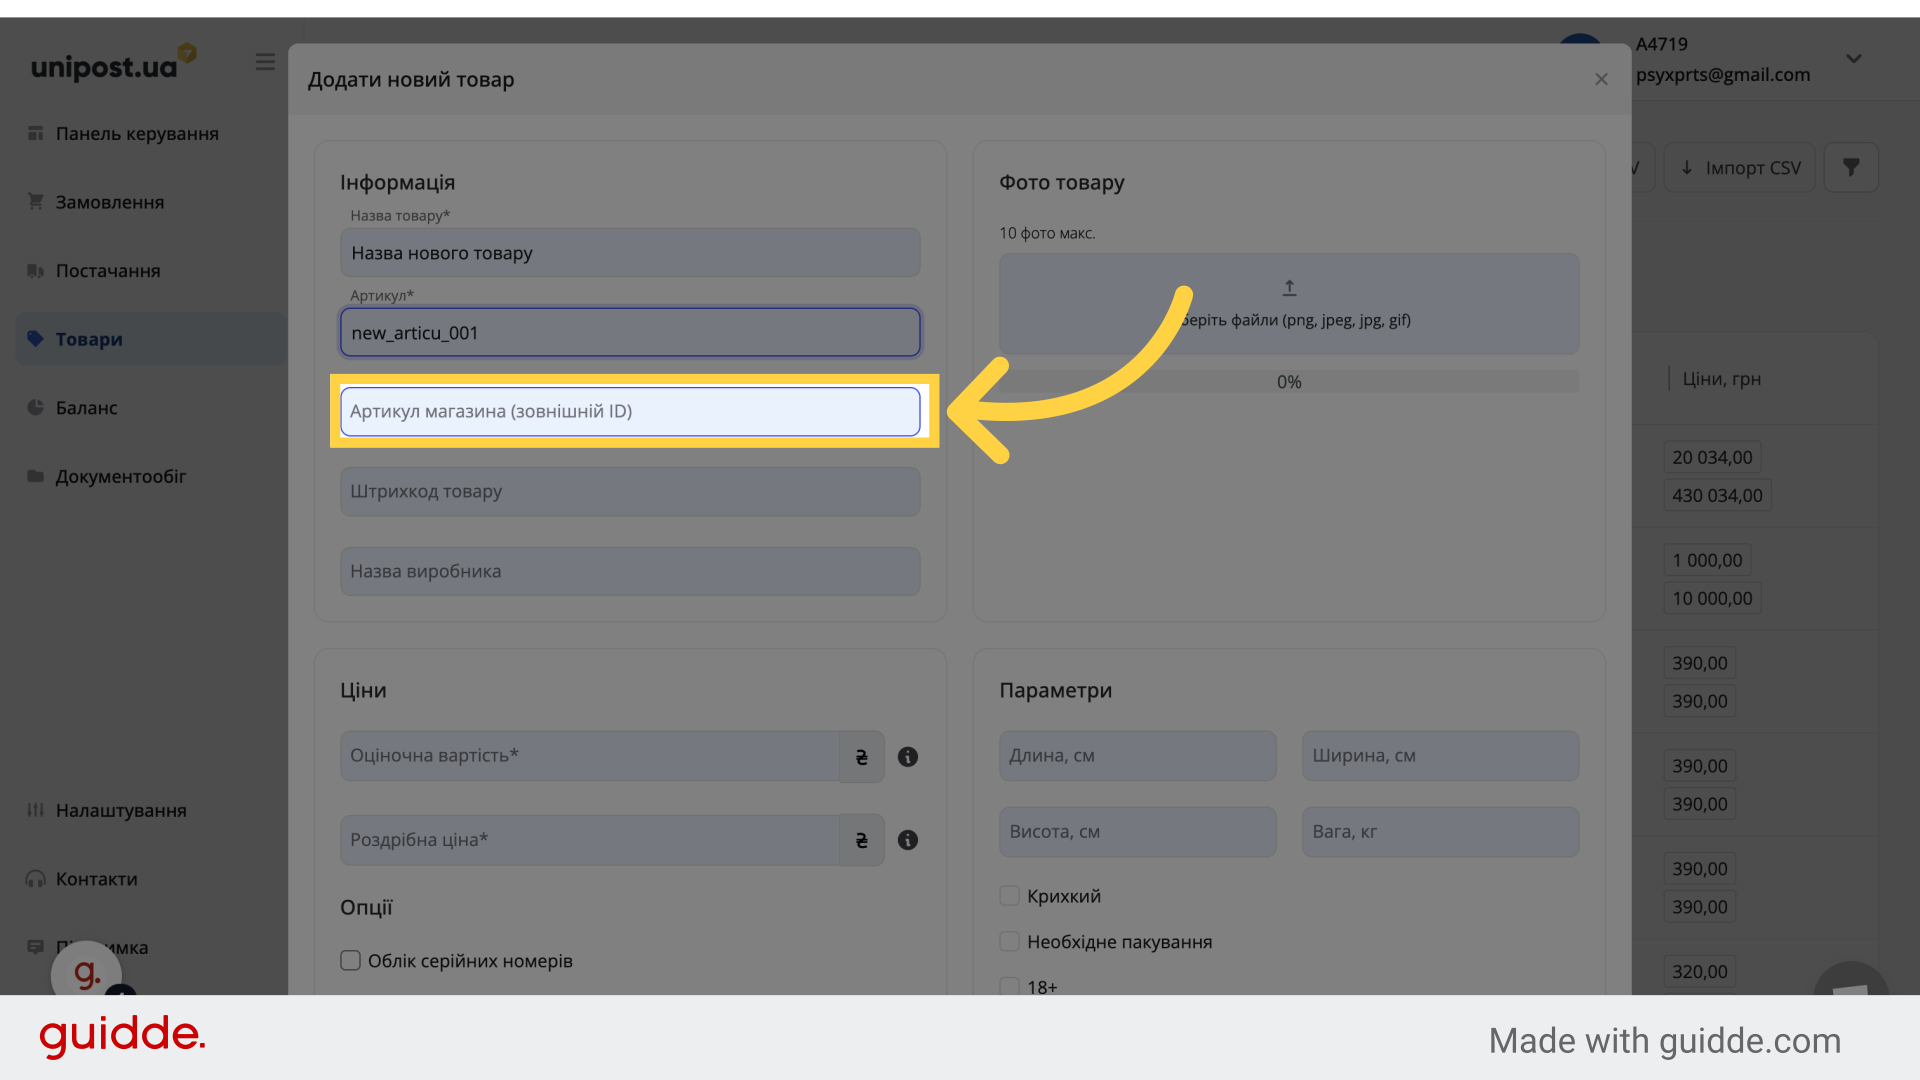1920x1080 pixels.
Task: Check the Необхідне пакування option
Action: tap(1010, 942)
